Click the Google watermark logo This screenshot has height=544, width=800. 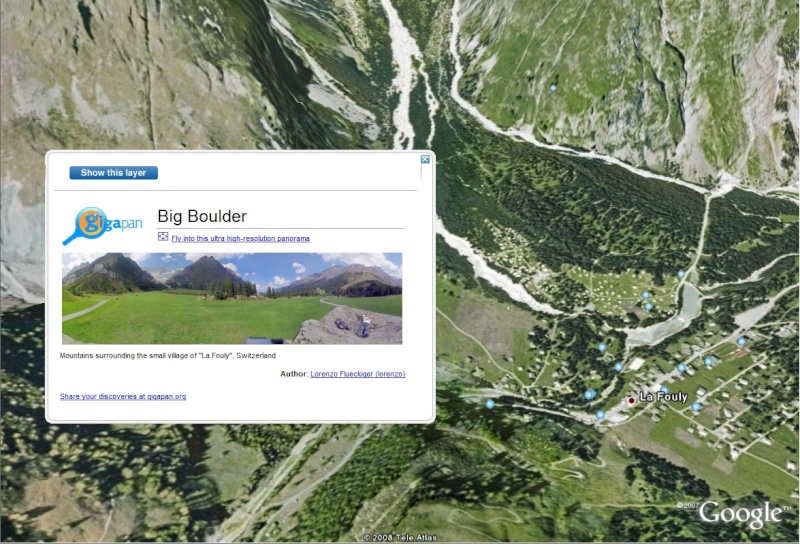tap(739, 514)
